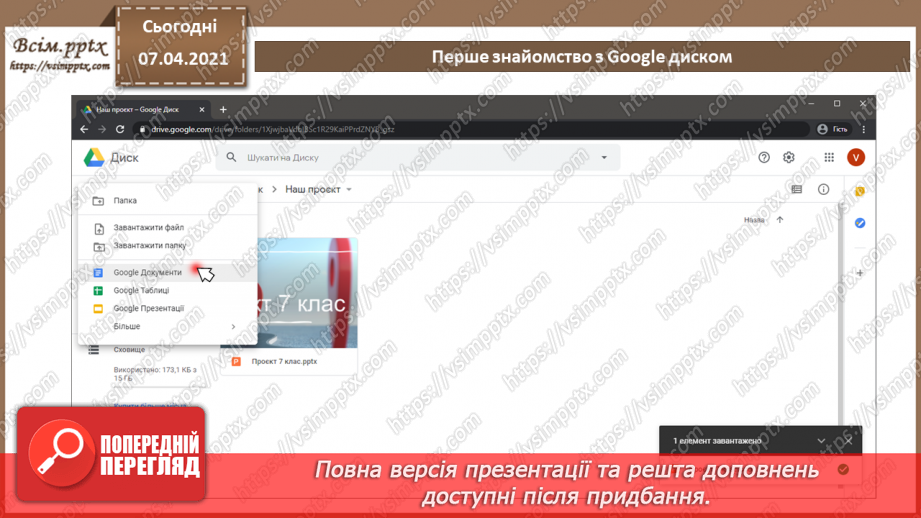
Task: Click the Попередній перегляд preview button
Action: point(111,454)
